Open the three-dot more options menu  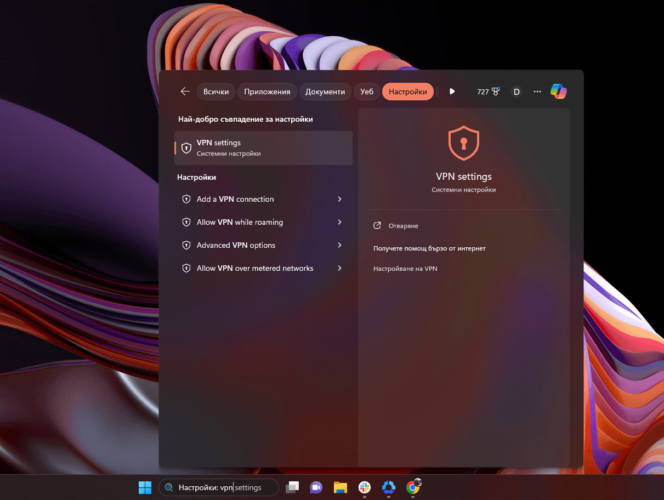click(537, 91)
